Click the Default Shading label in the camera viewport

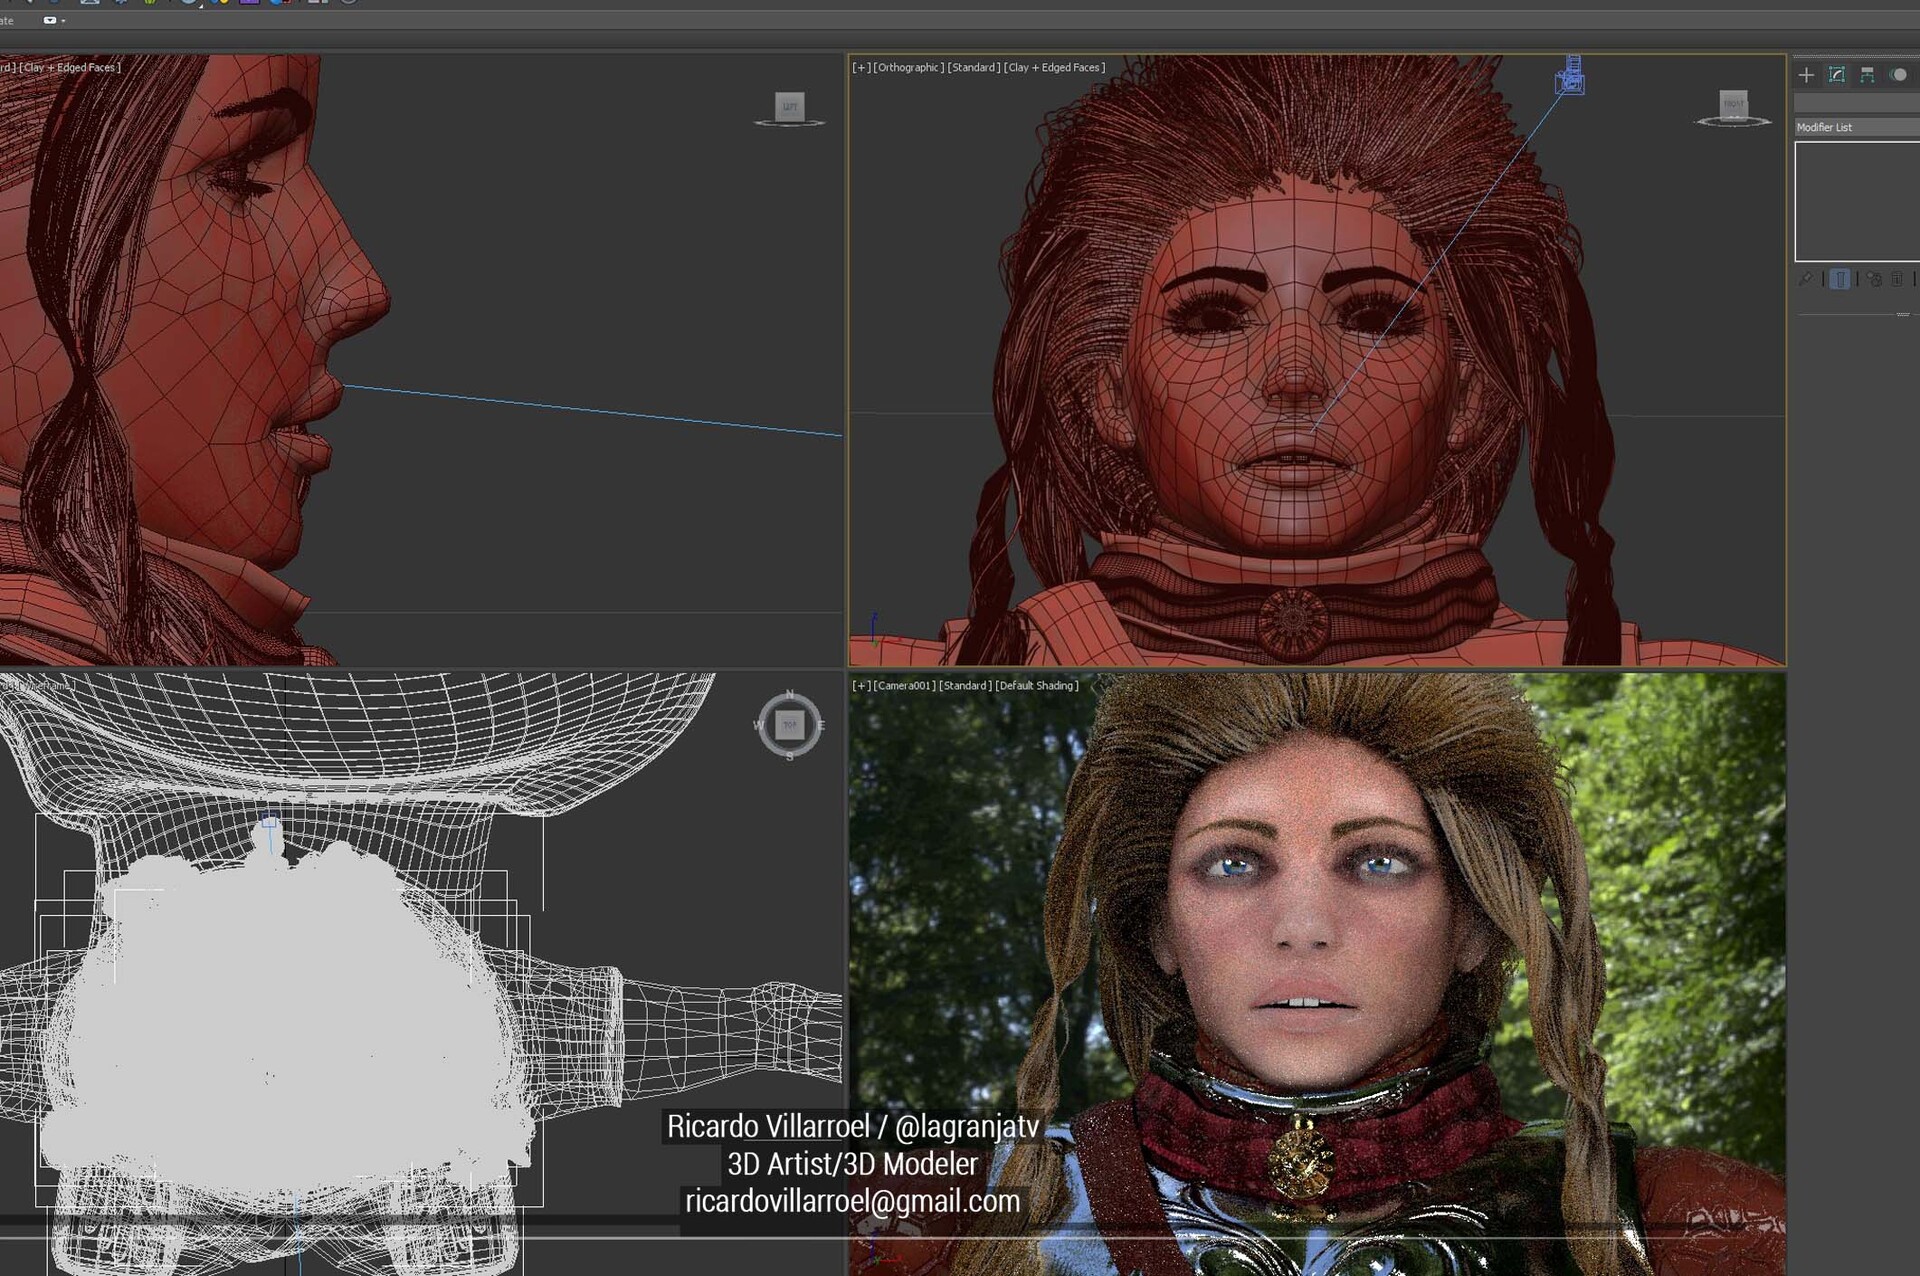click(x=1037, y=686)
